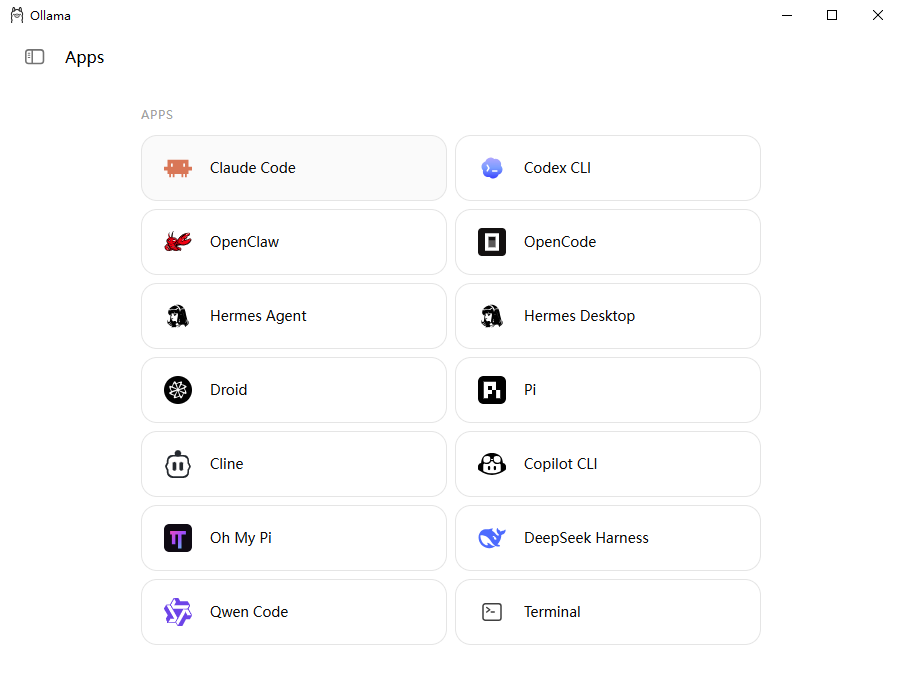Toggle the sidebar panel icon

point(35,57)
